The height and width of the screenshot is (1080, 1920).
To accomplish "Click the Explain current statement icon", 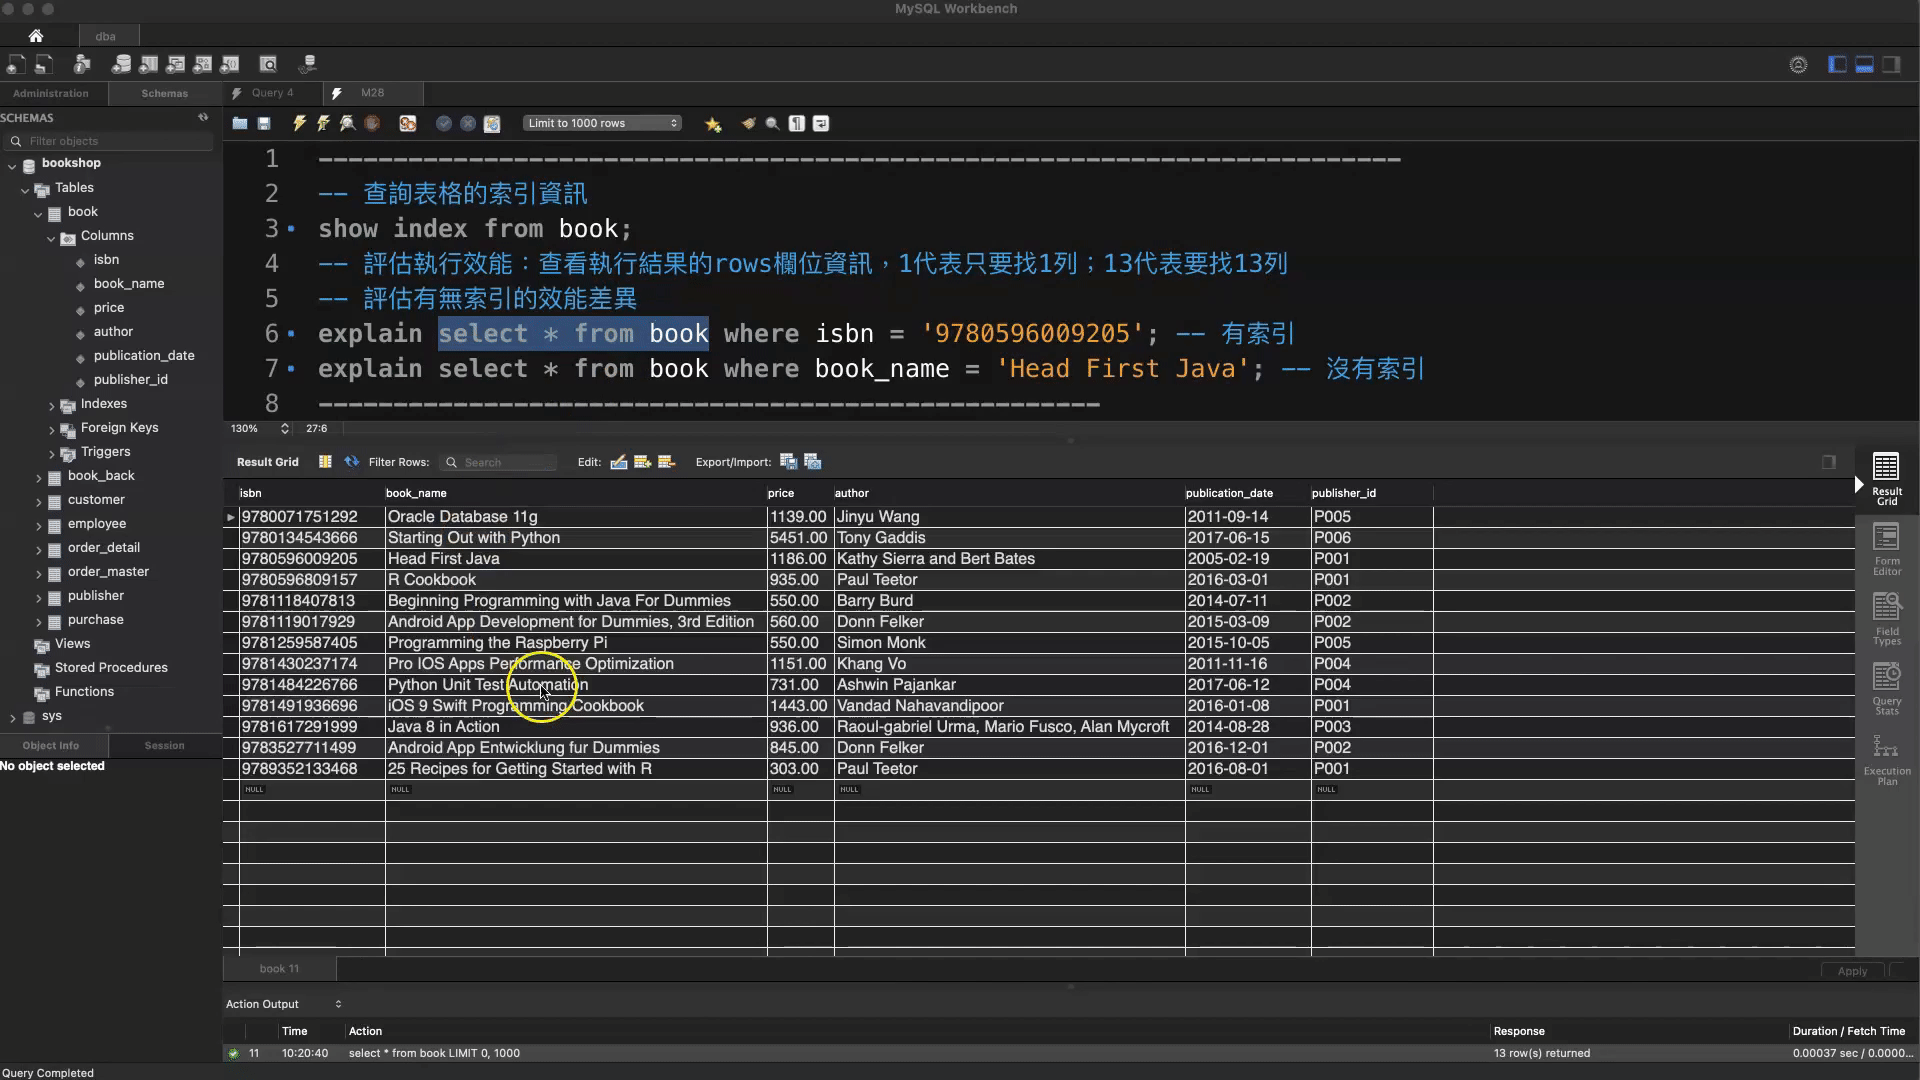I will (347, 123).
